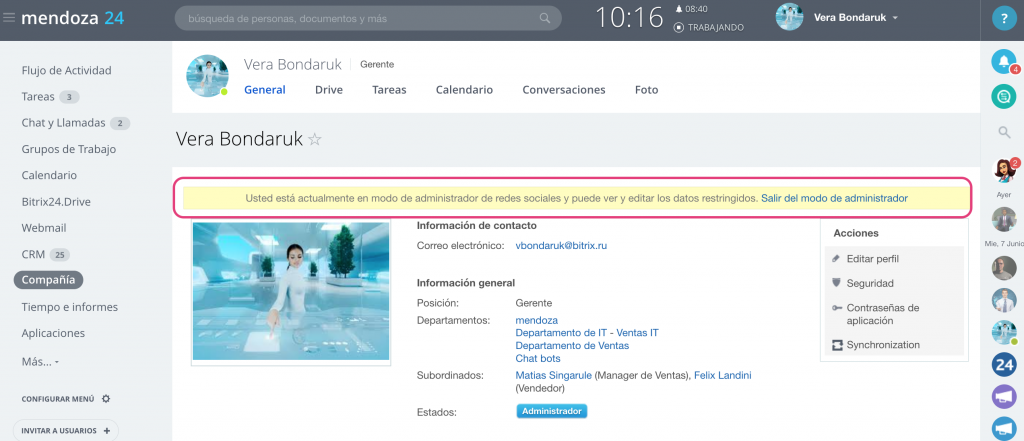Open Chat y Llamadas in left menu

(x=63, y=123)
